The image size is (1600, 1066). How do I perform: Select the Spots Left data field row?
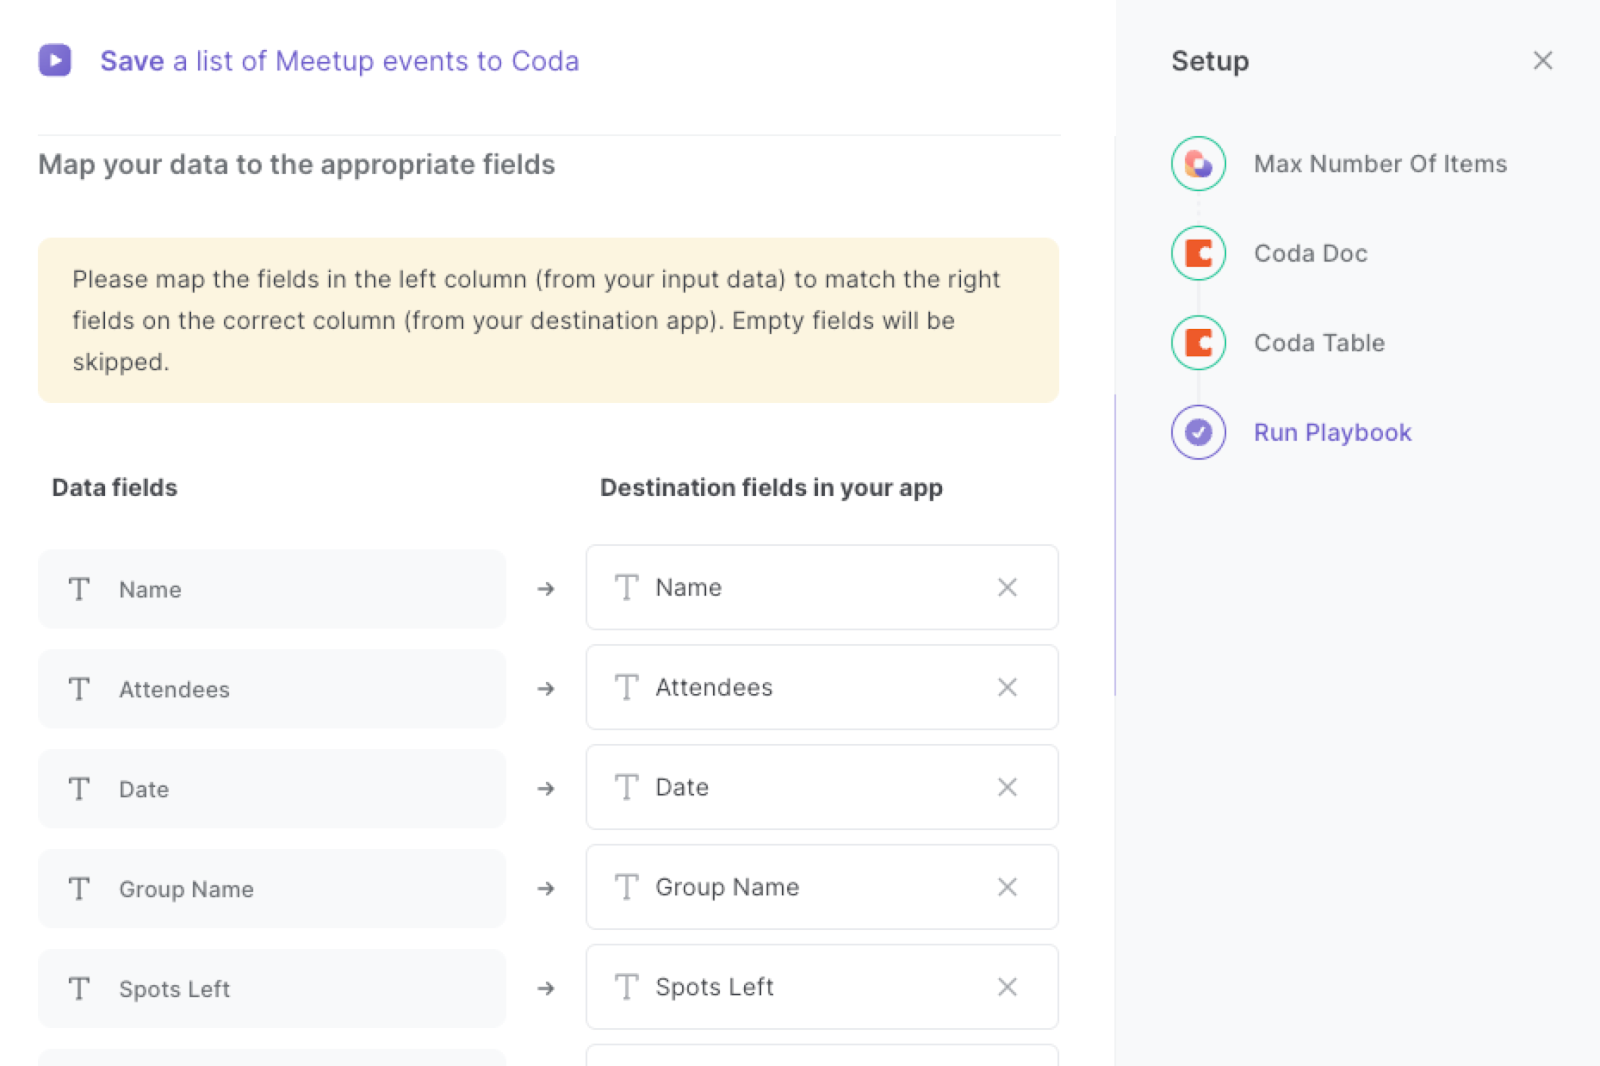click(x=272, y=989)
